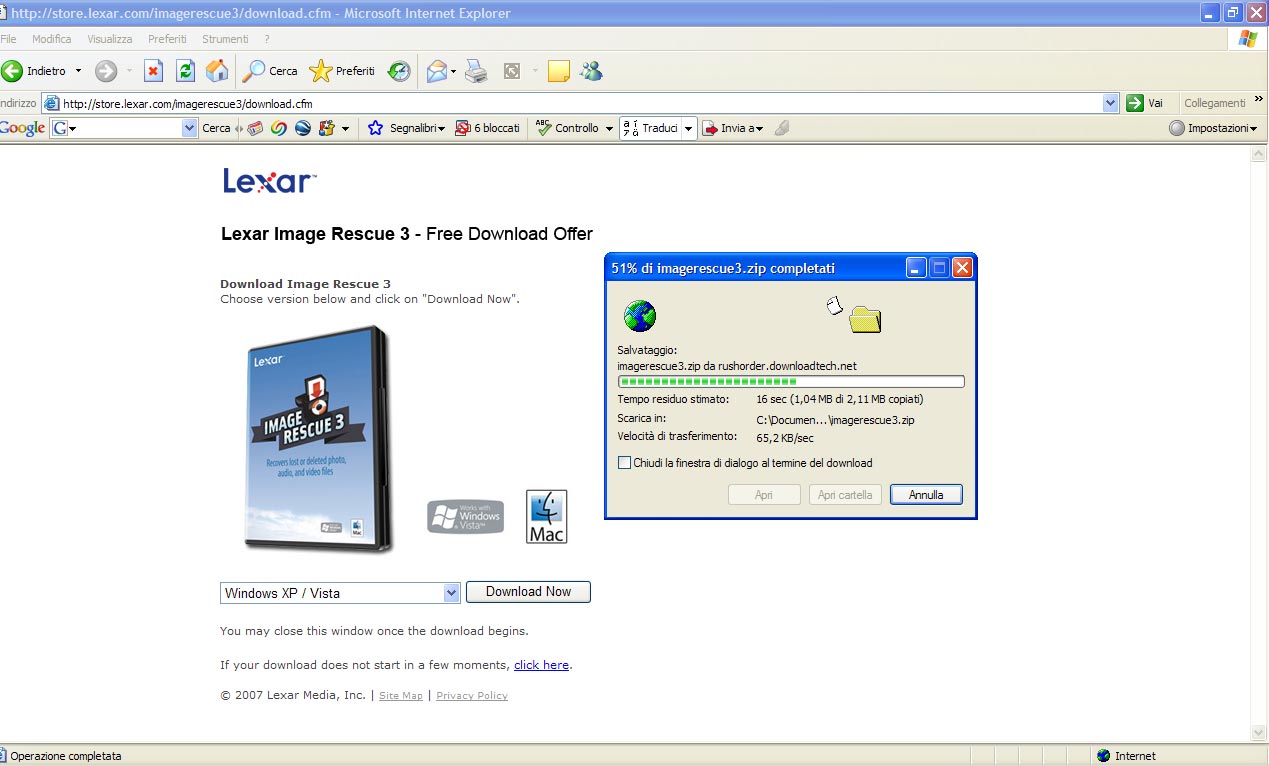
Task: Open the Site Map link
Action: point(401,696)
